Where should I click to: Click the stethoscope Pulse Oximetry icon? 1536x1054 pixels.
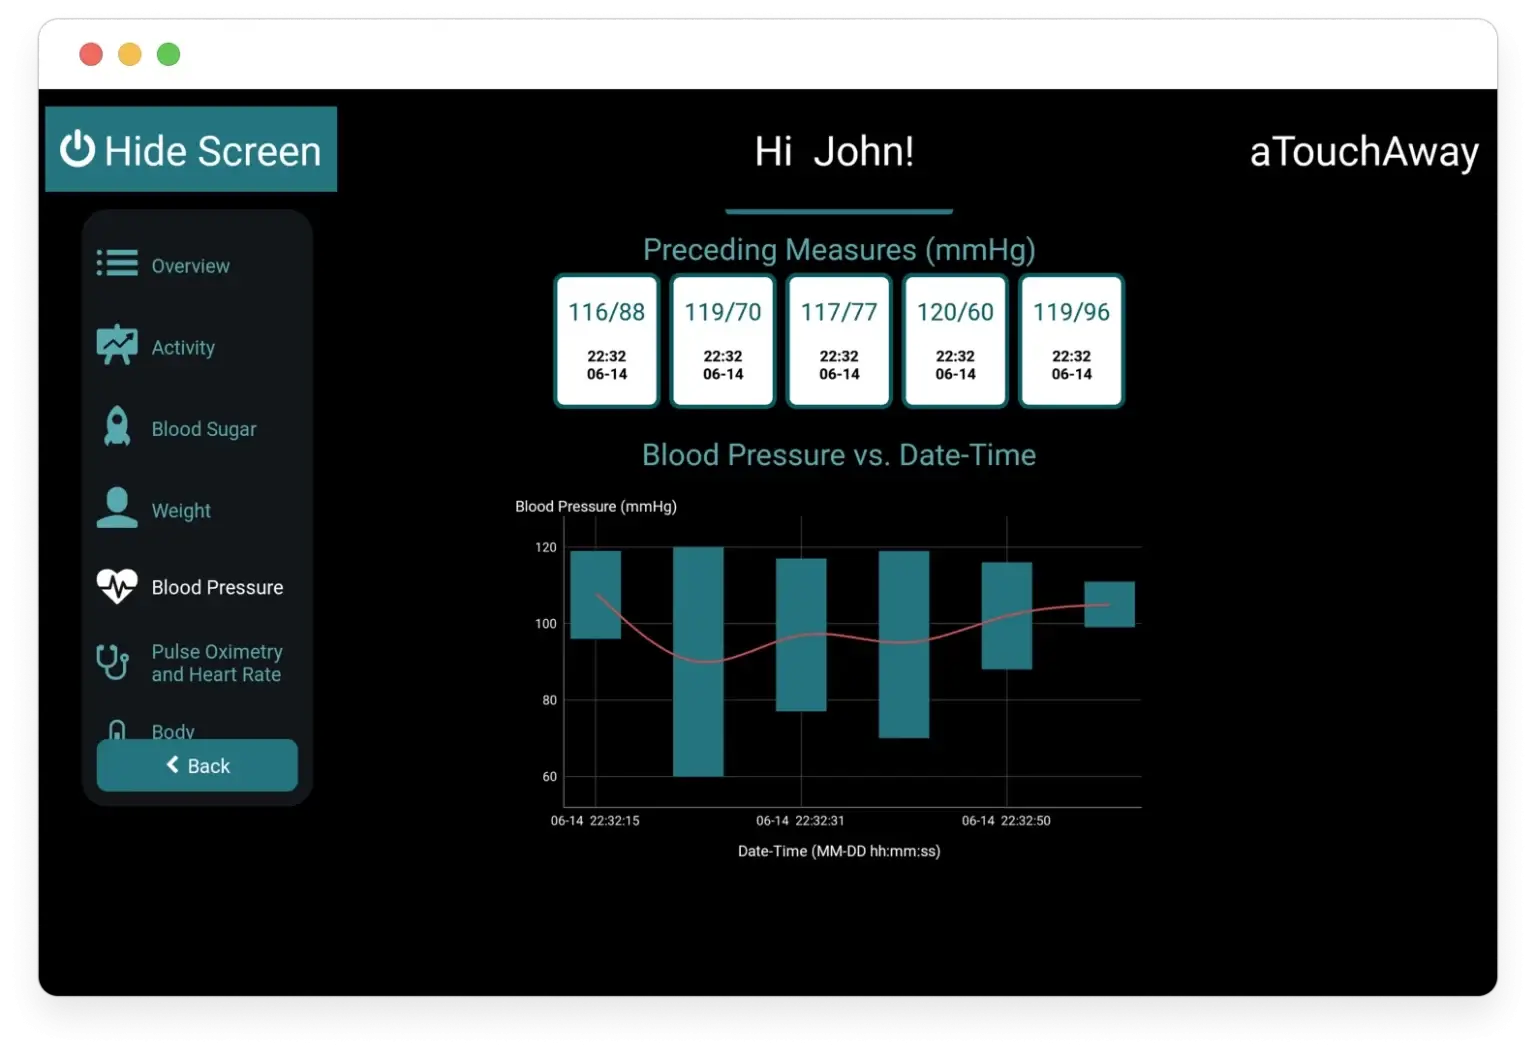click(113, 662)
